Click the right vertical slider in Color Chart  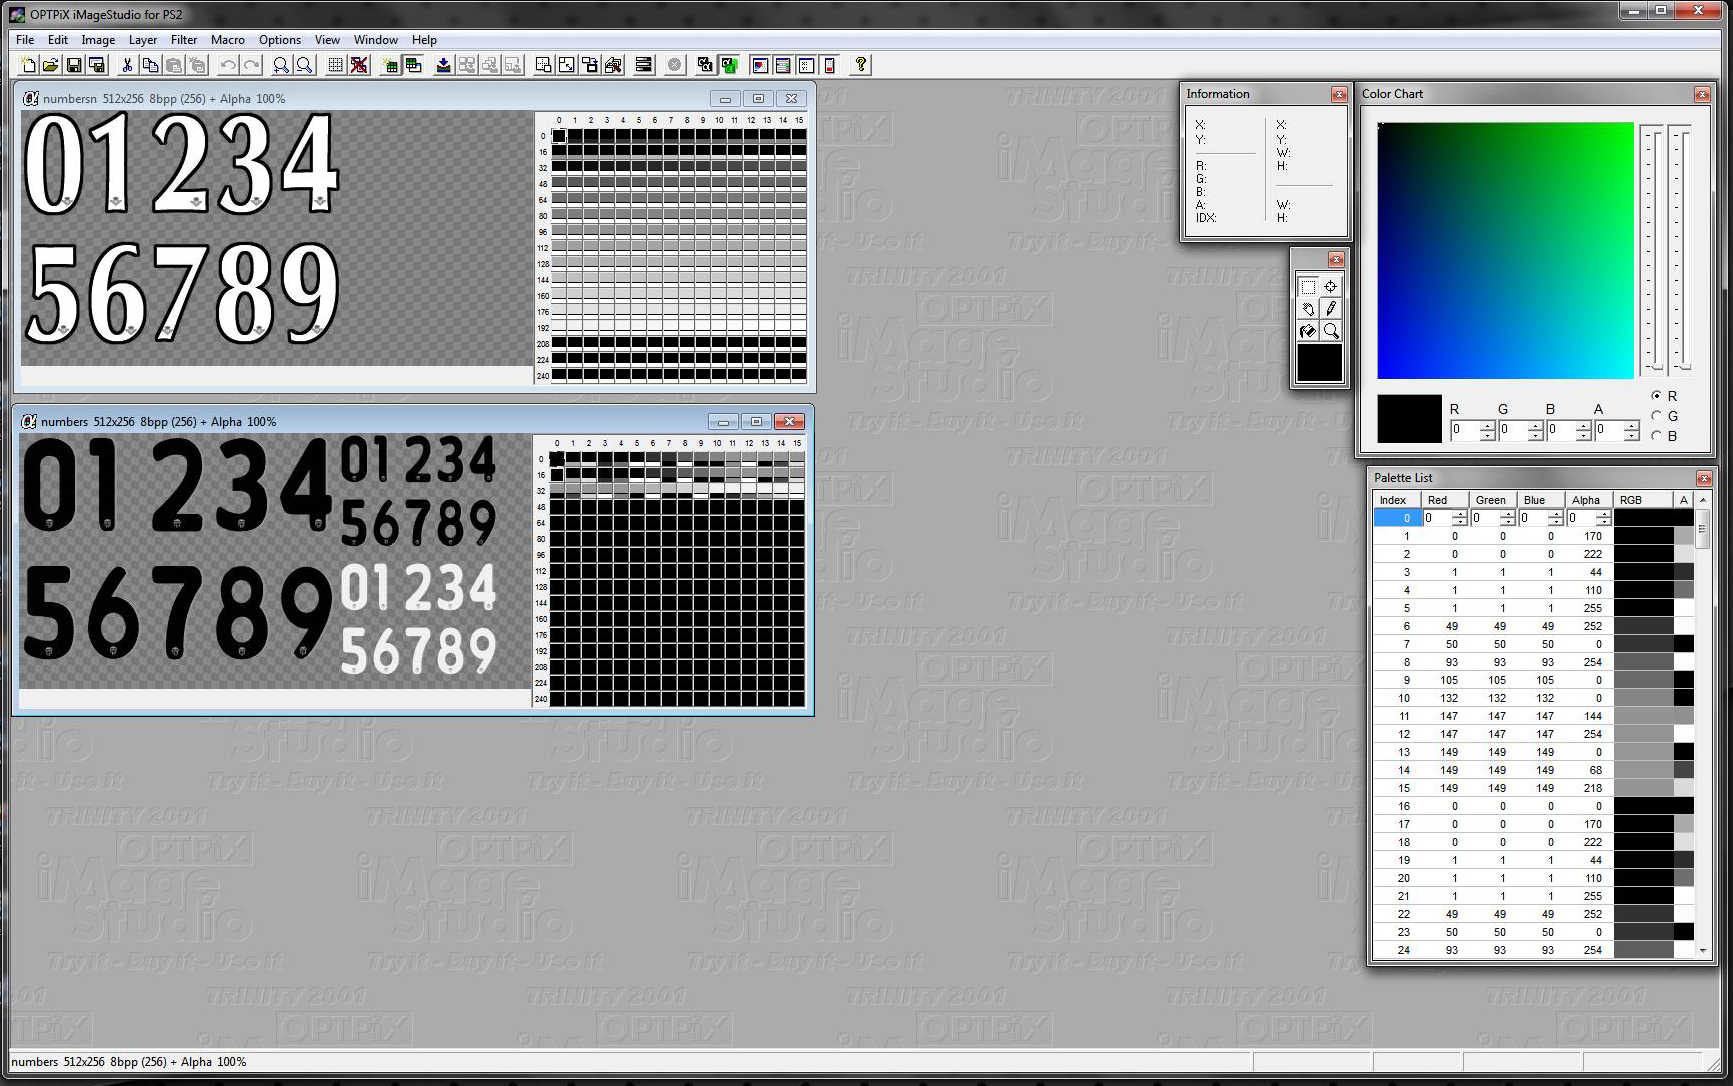tap(1681, 249)
